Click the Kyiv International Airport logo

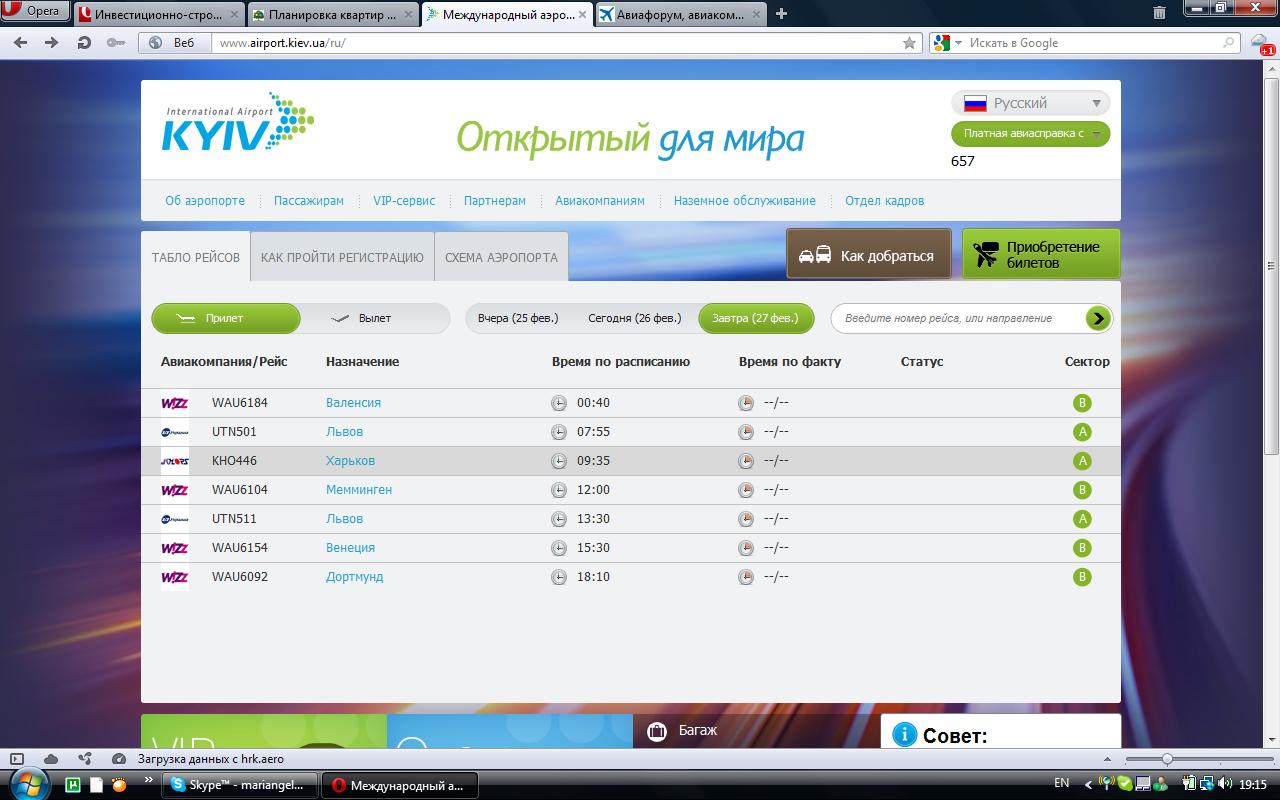pos(238,124)
